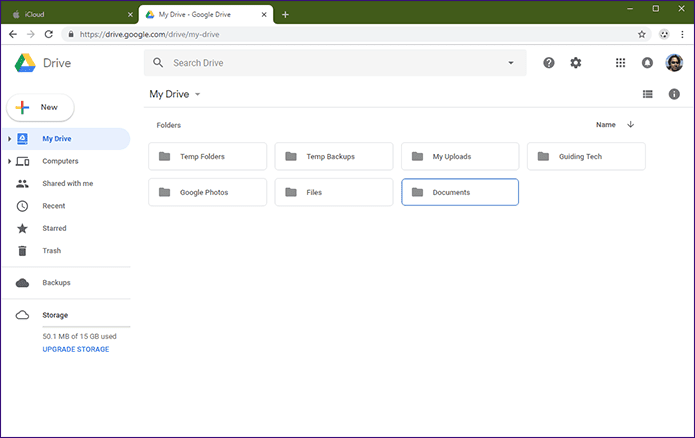The image size is (695, 438).
Task: Expand Computers tree arrow
Action: click(x=9, y=161)
